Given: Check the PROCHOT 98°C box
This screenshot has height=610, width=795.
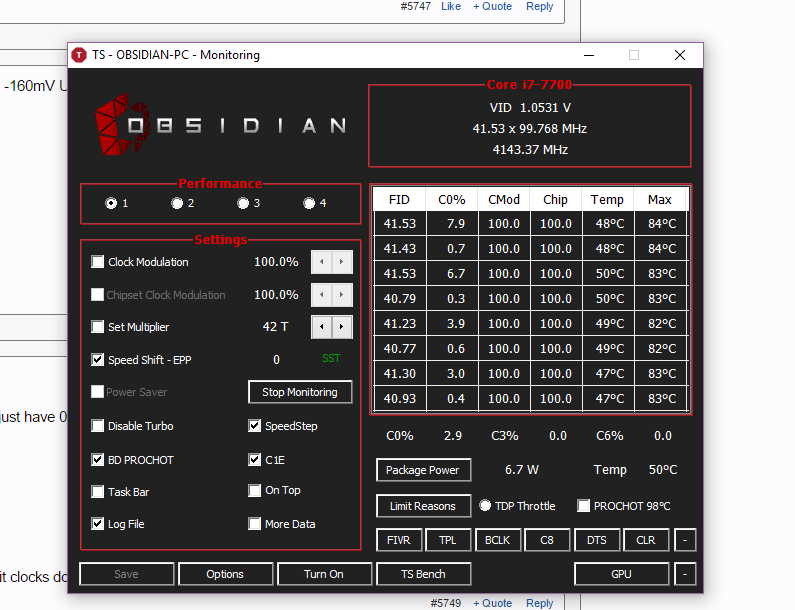Looking at the screenshot, I should click(x=584, y=506).
